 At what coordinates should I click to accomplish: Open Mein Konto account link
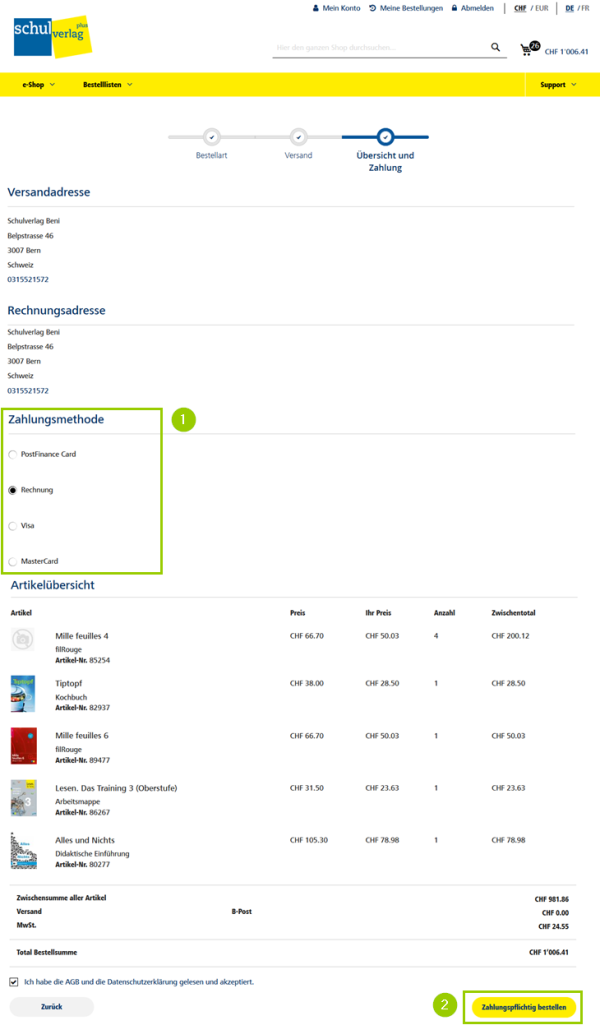click(x=336, y=8)
